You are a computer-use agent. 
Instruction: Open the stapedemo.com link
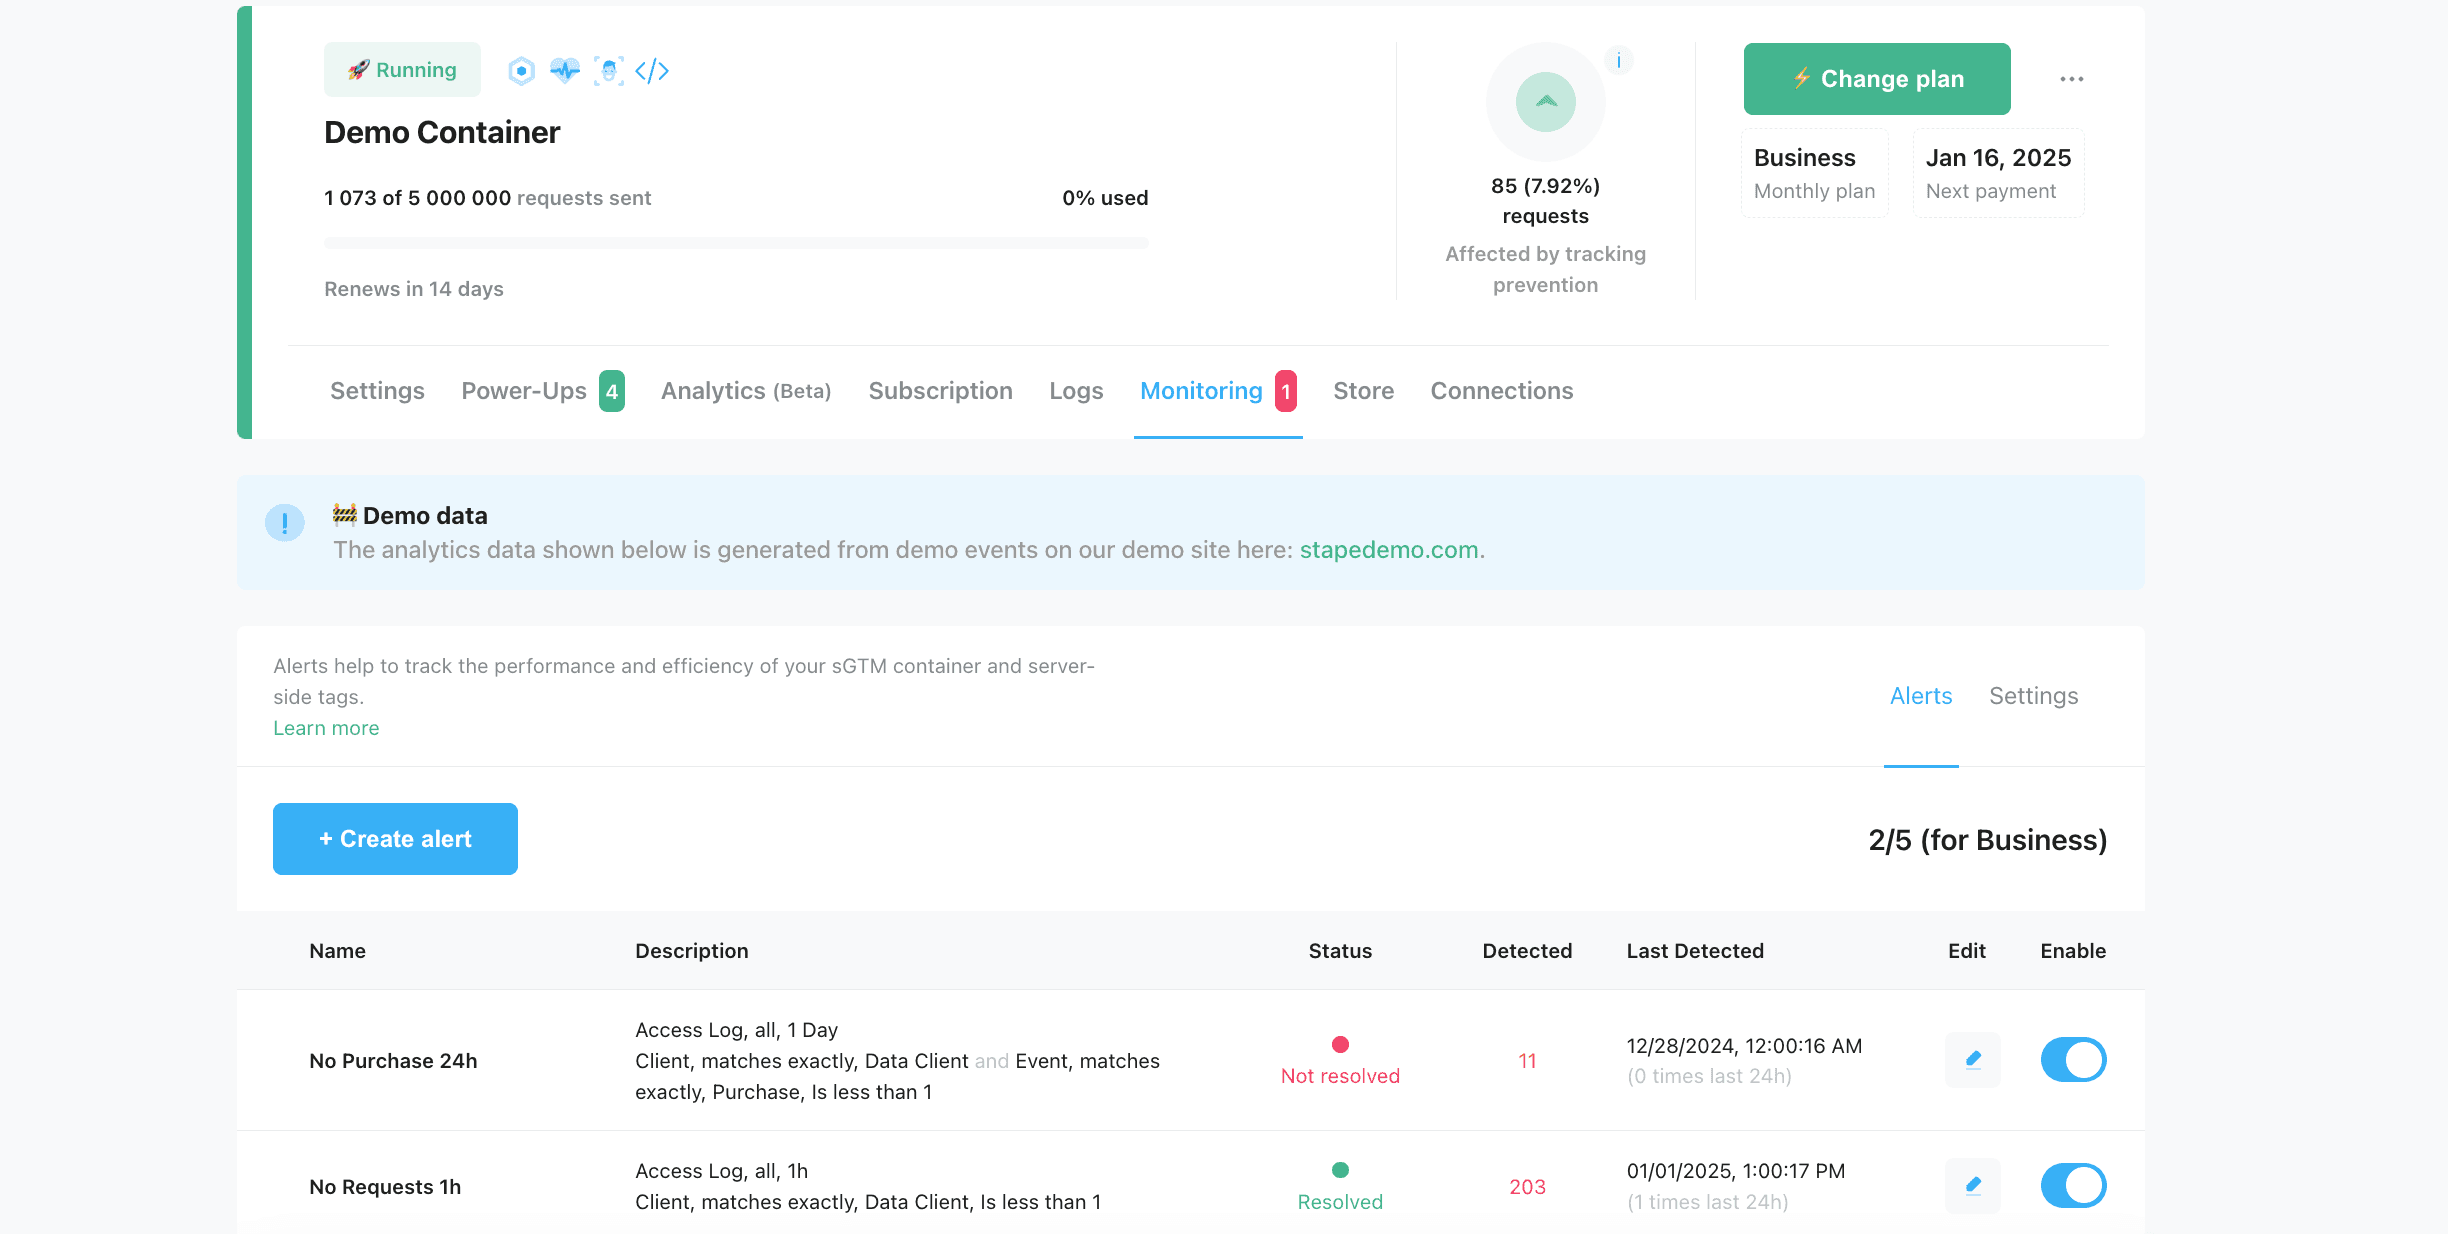pos(1388,550)
